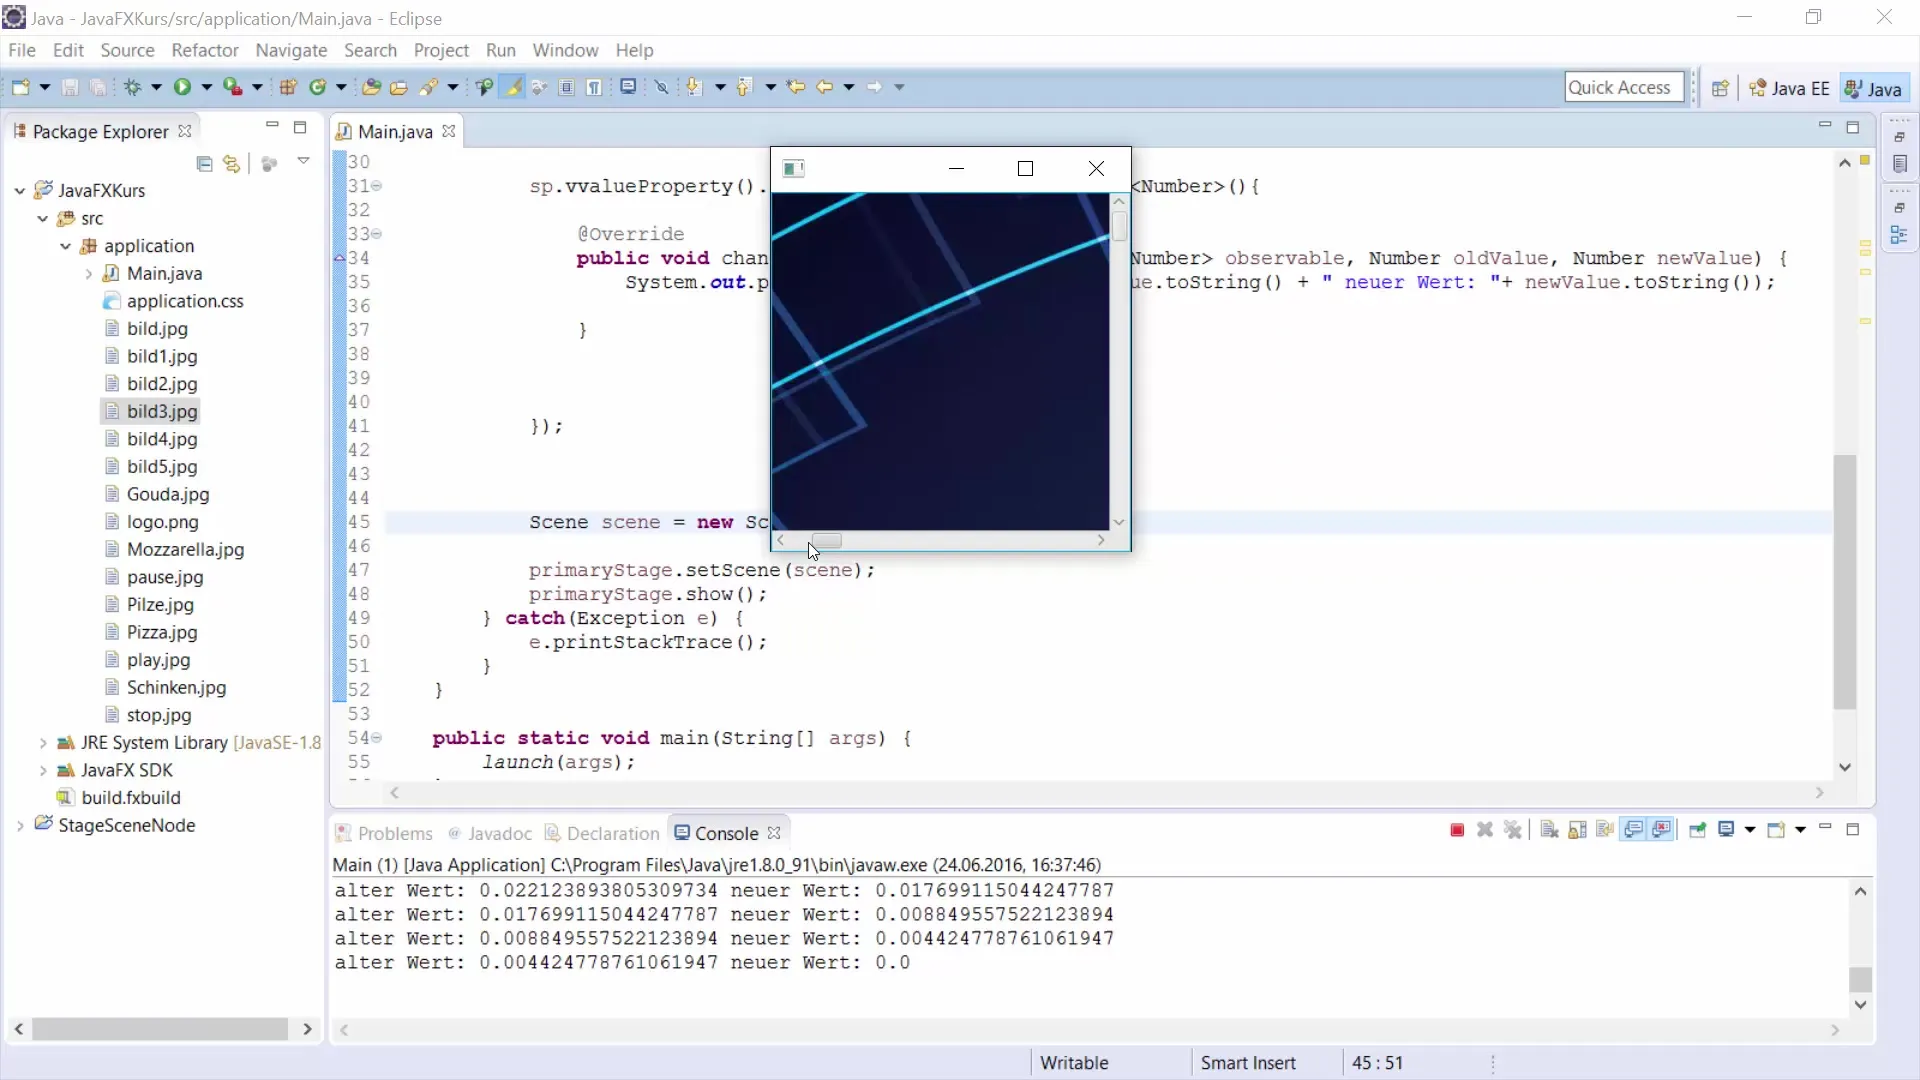Select application.css in Package Explorer

pos(174,301)
